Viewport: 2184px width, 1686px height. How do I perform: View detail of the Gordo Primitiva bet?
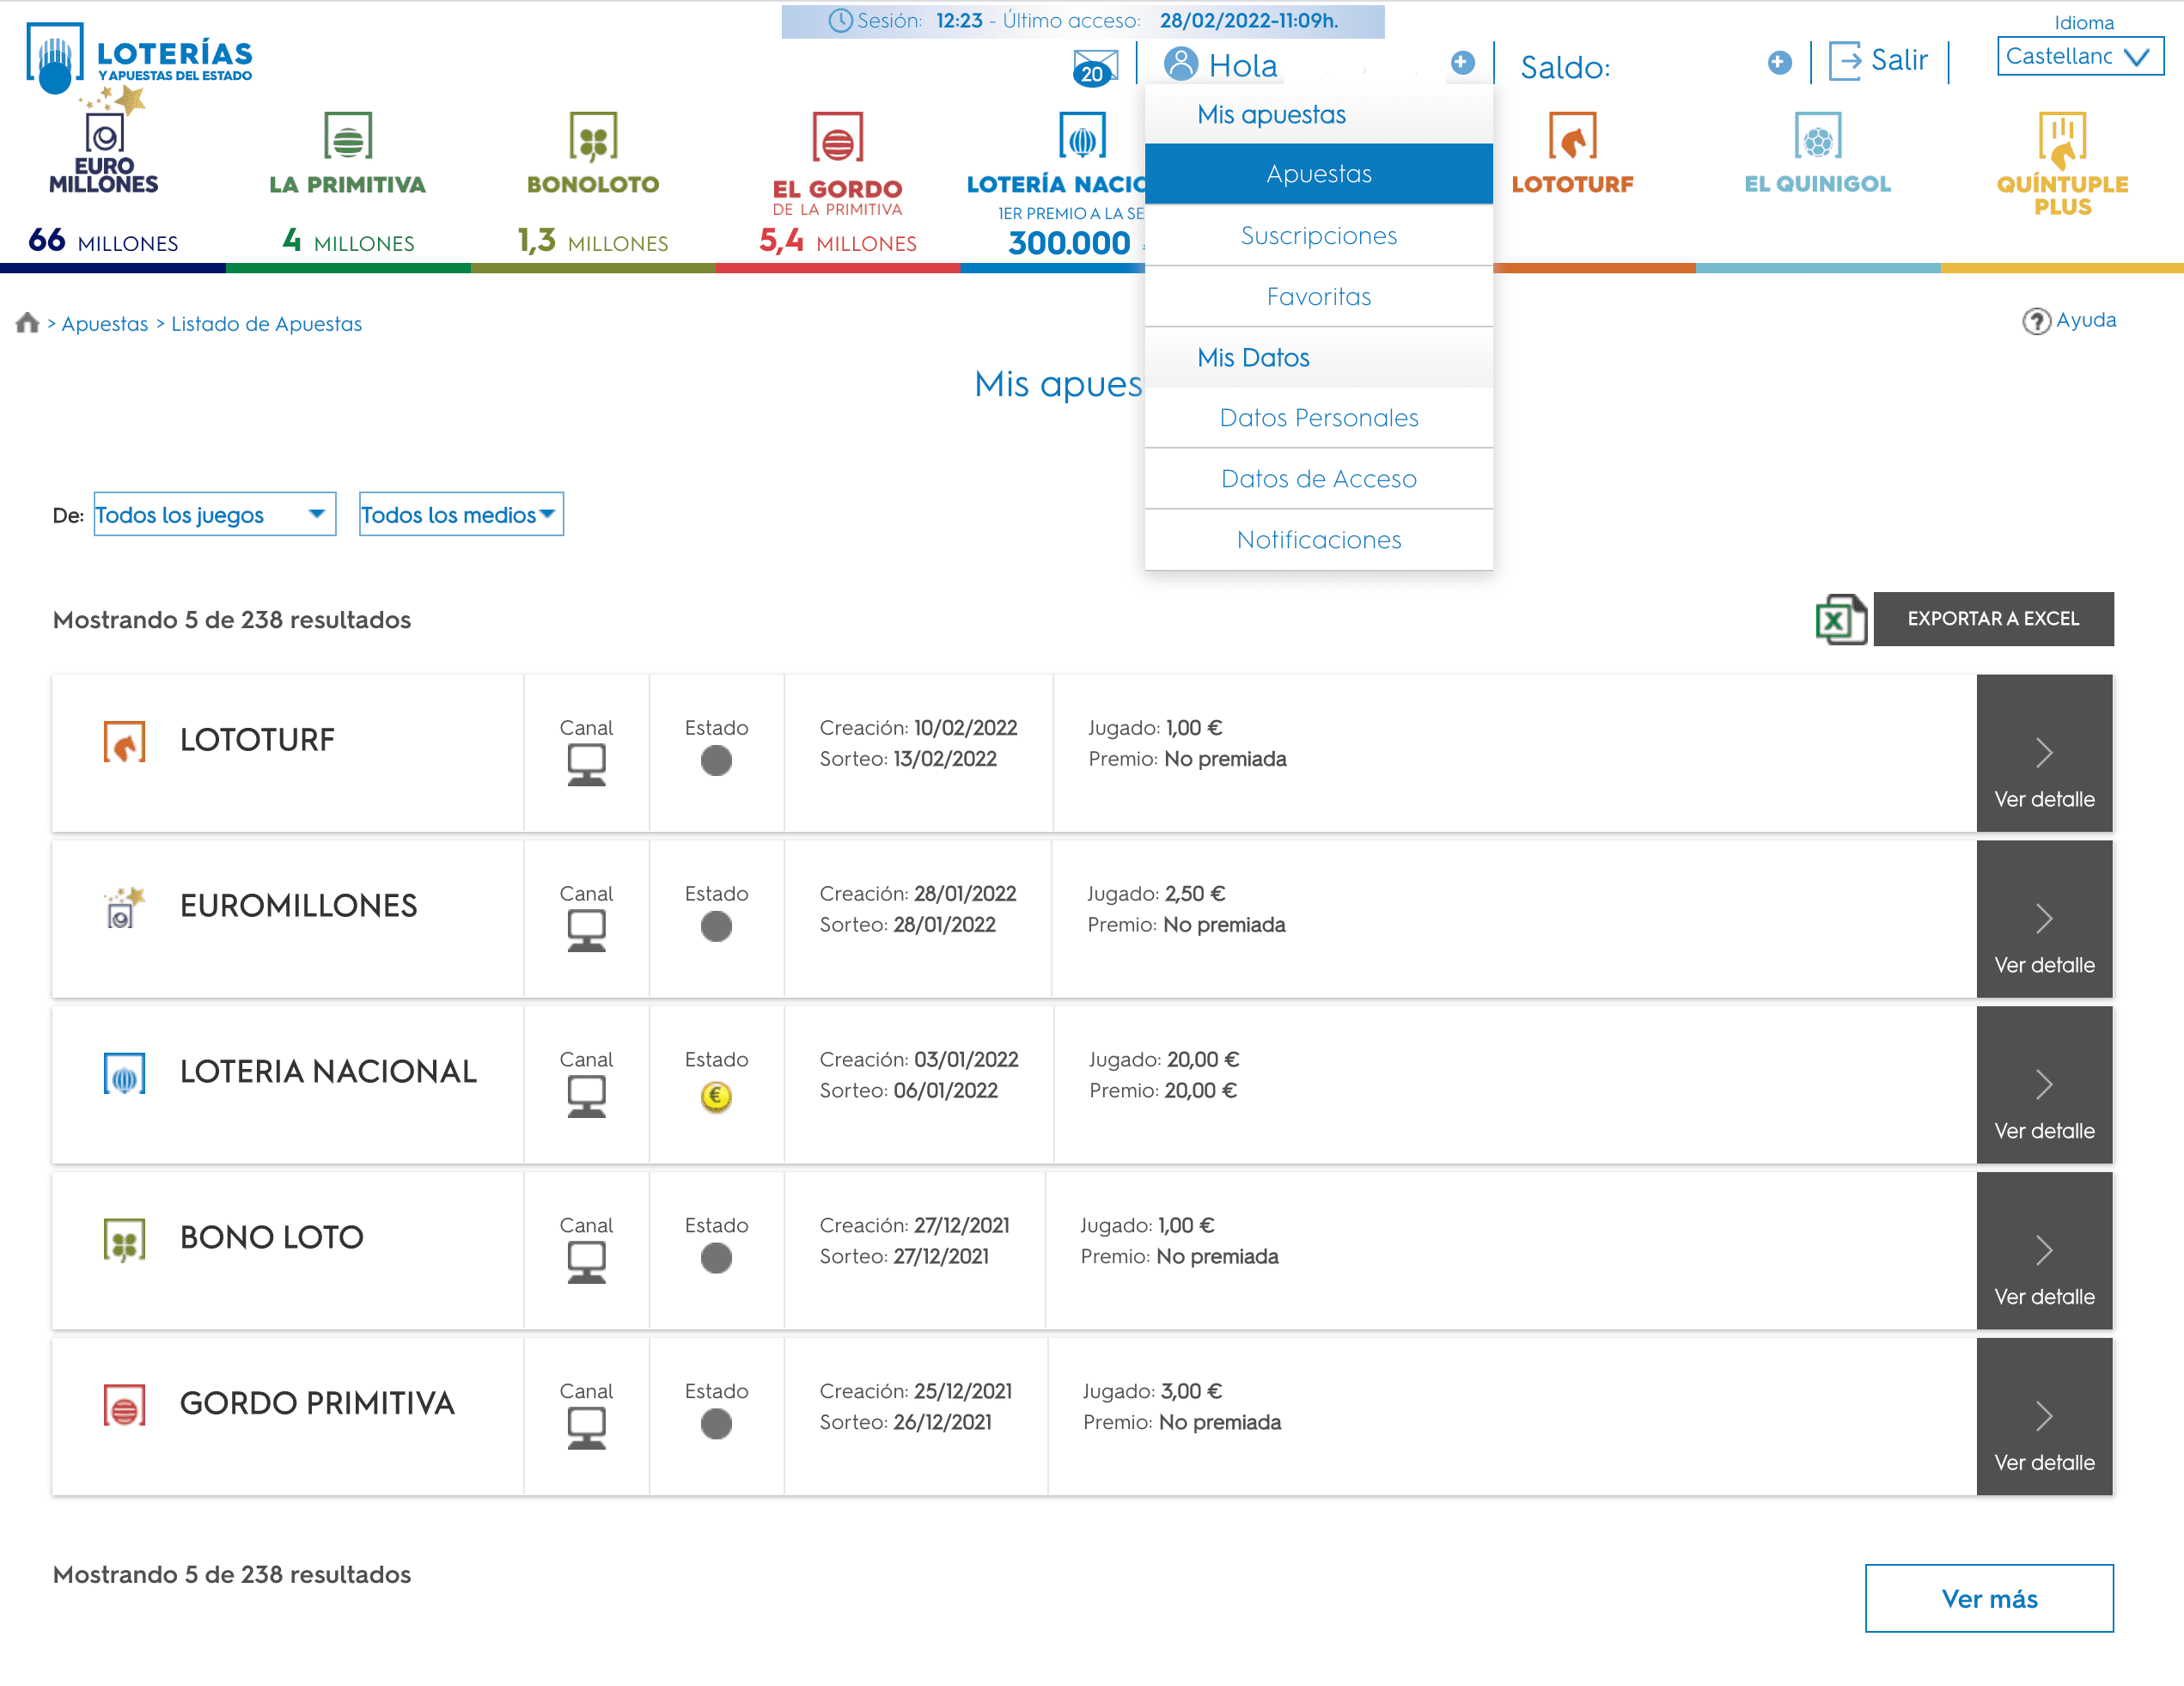pos(2044,1417)
